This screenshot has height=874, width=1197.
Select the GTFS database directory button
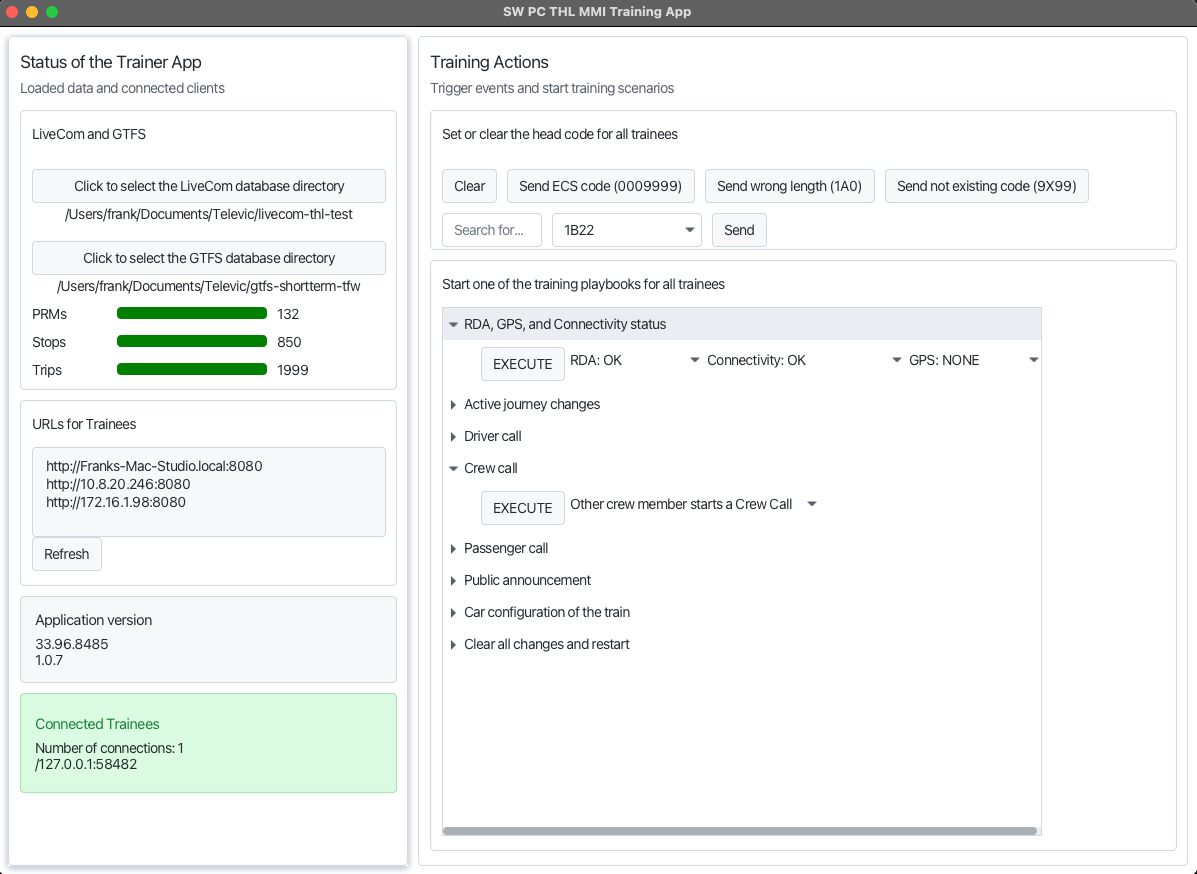(209, 258)
